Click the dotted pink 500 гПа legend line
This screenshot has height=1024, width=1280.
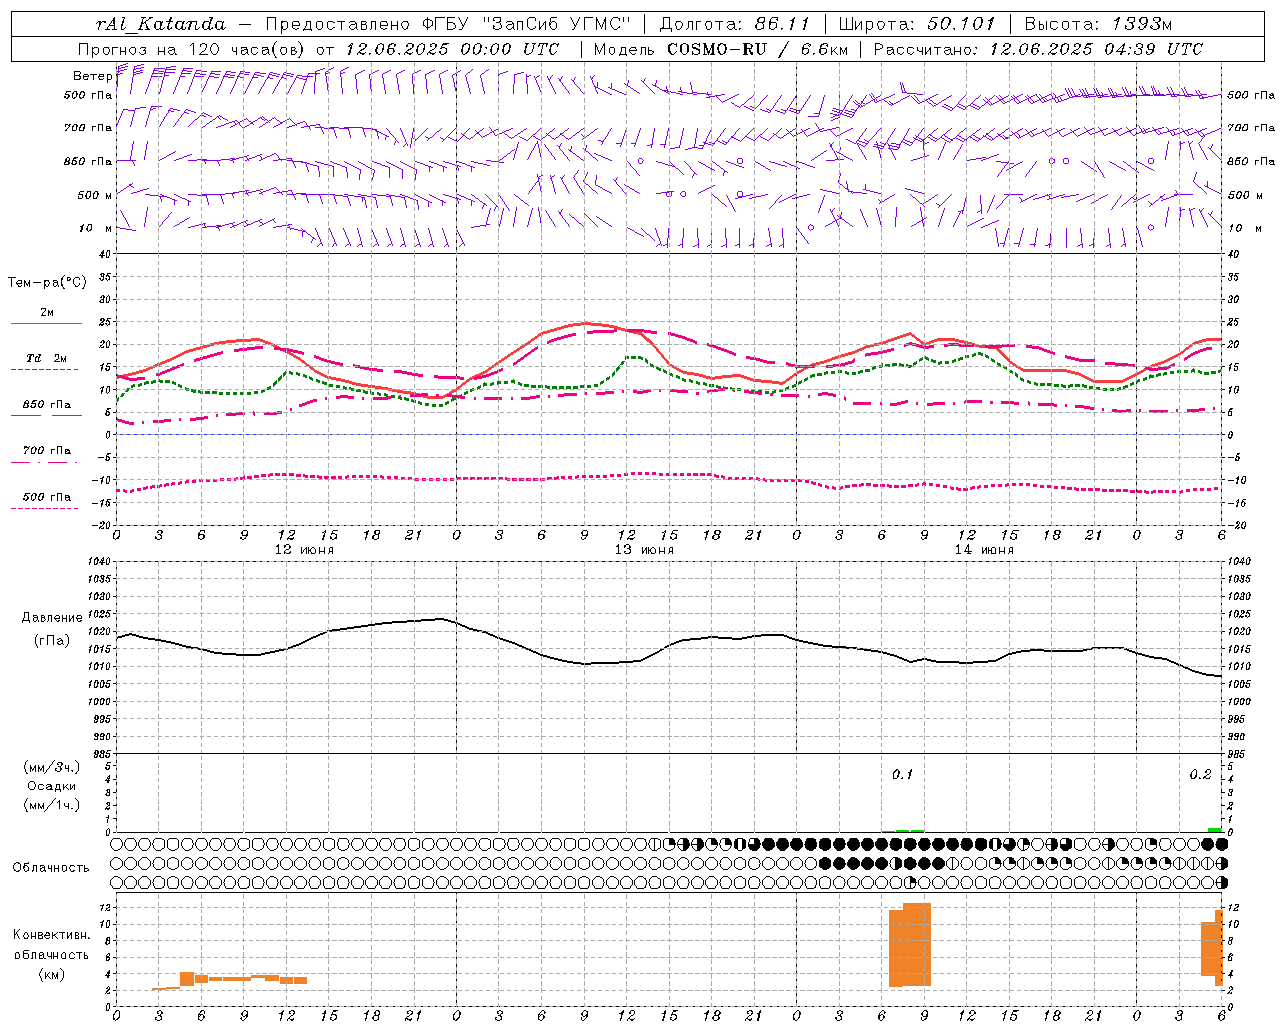click(44, 509)
